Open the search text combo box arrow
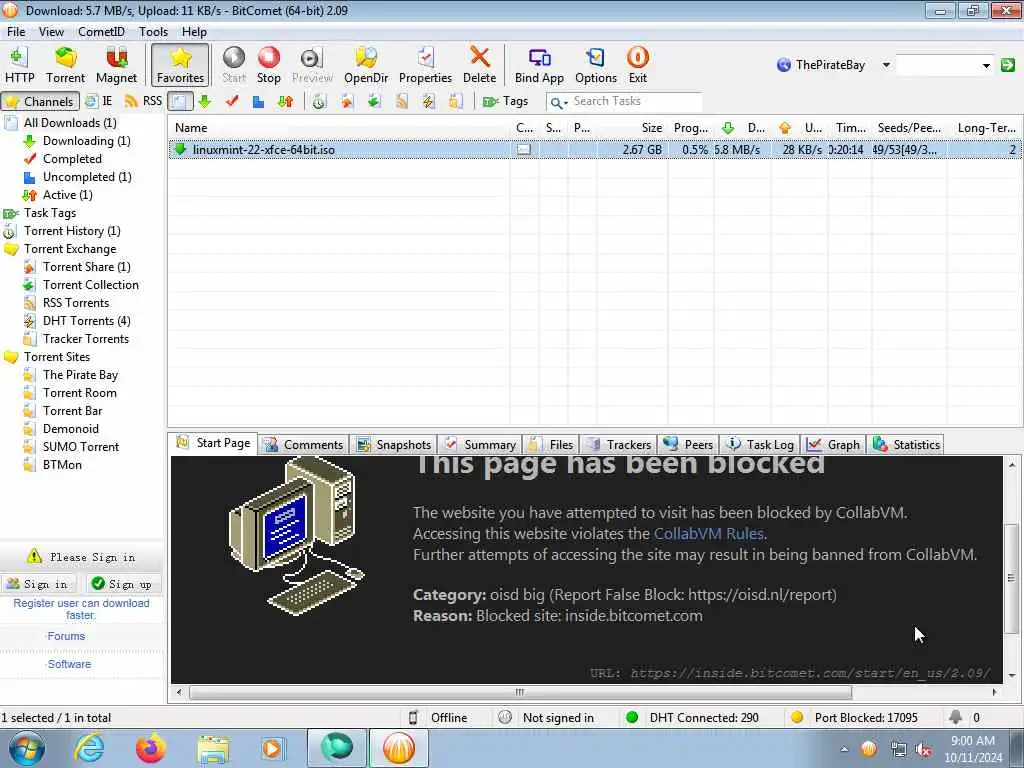 tap(986, 65)
